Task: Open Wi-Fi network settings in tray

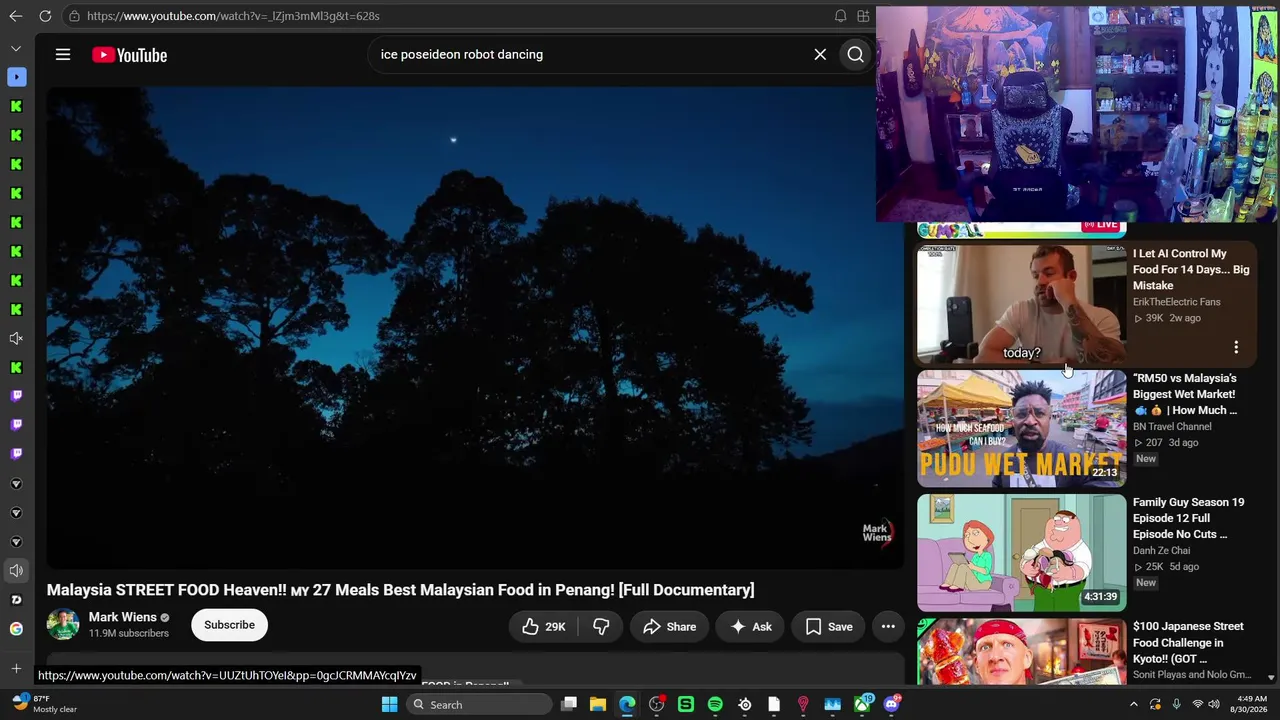Action: (x=1197, y=705)
